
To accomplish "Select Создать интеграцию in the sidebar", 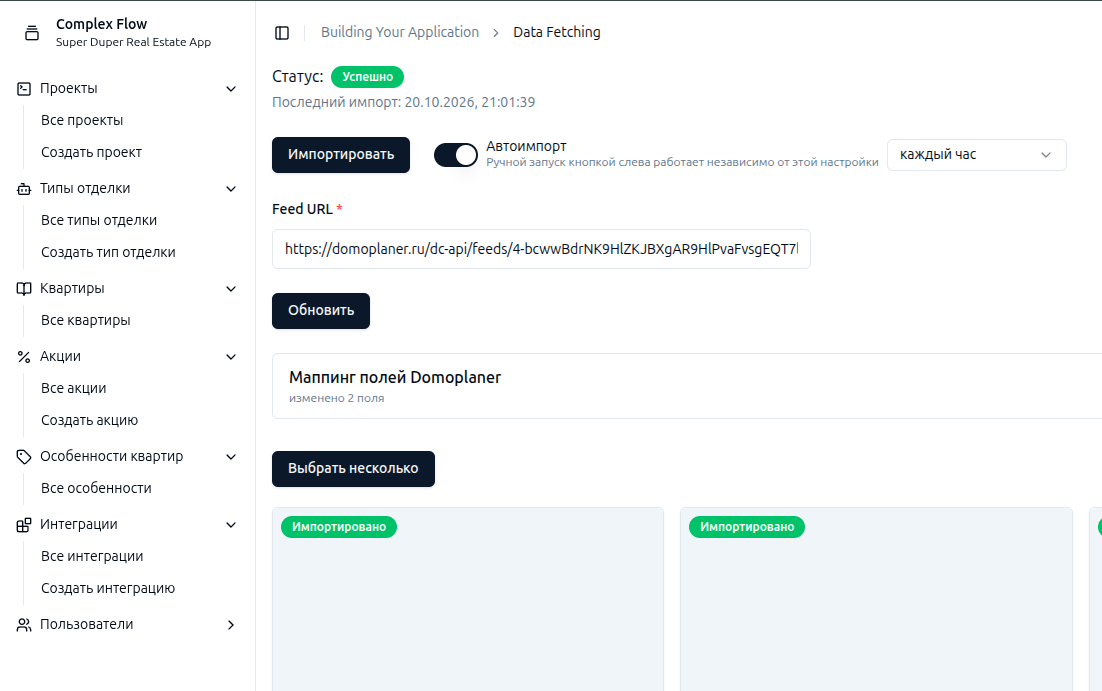I will click(x=108, y=588).
